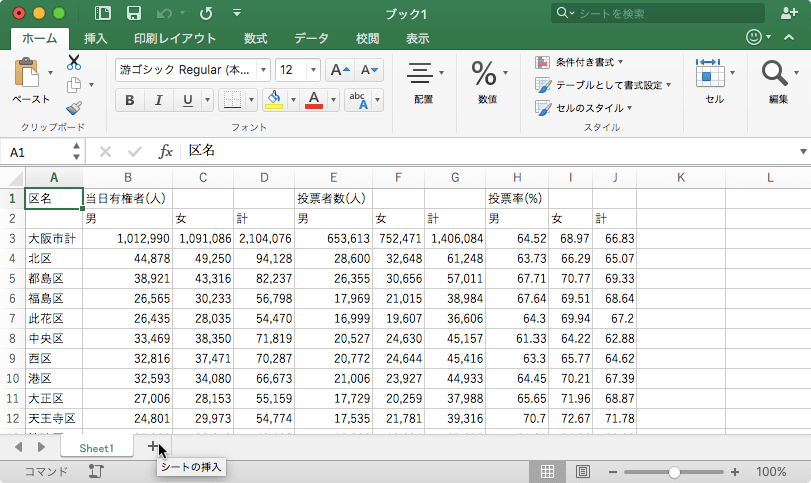
Task: Open the 表示 ribbon tab
Action: (417, 38)
